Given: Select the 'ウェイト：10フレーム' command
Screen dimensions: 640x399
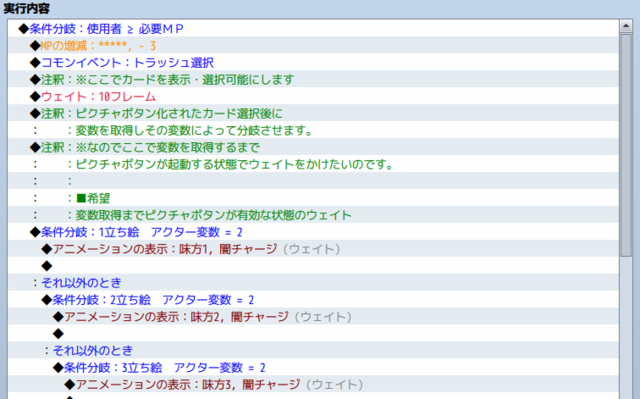Looking at the screenshot, I should [x=313, y=96].
